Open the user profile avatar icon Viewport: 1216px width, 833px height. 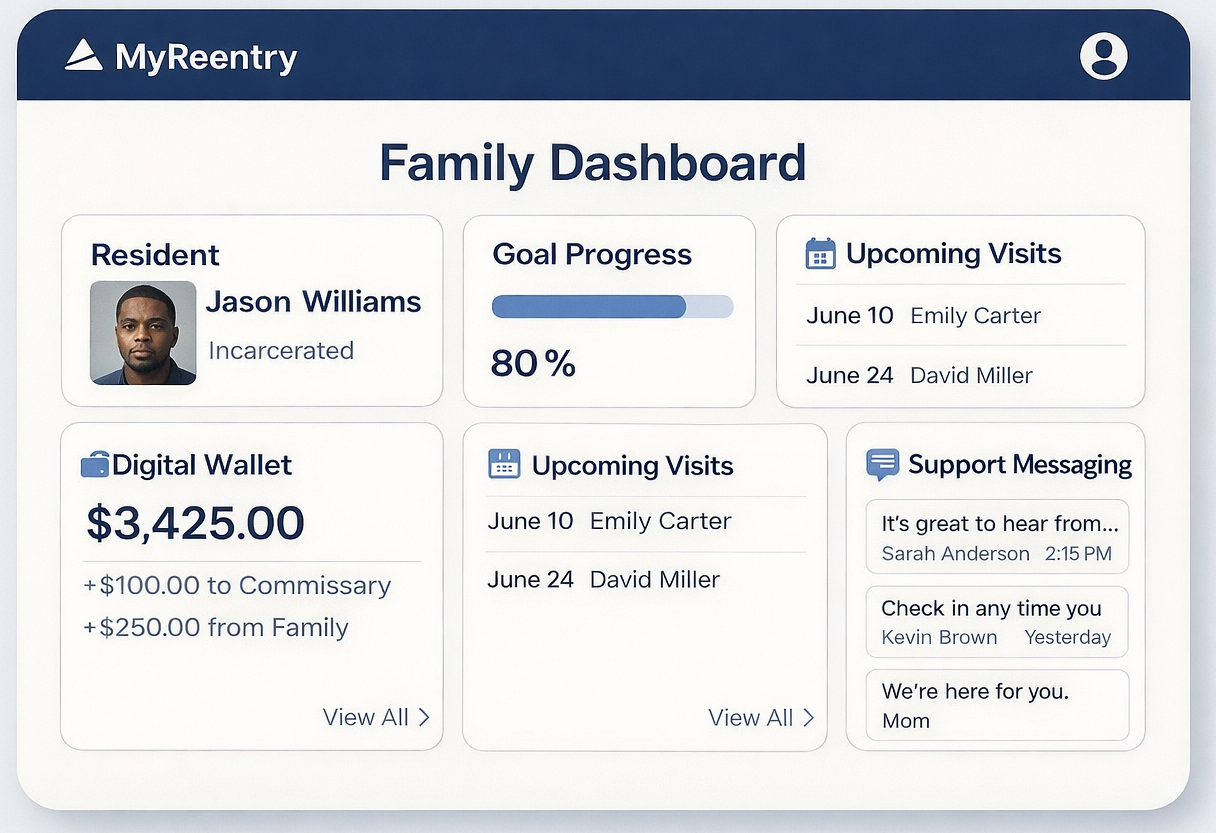click(1103, 56)
